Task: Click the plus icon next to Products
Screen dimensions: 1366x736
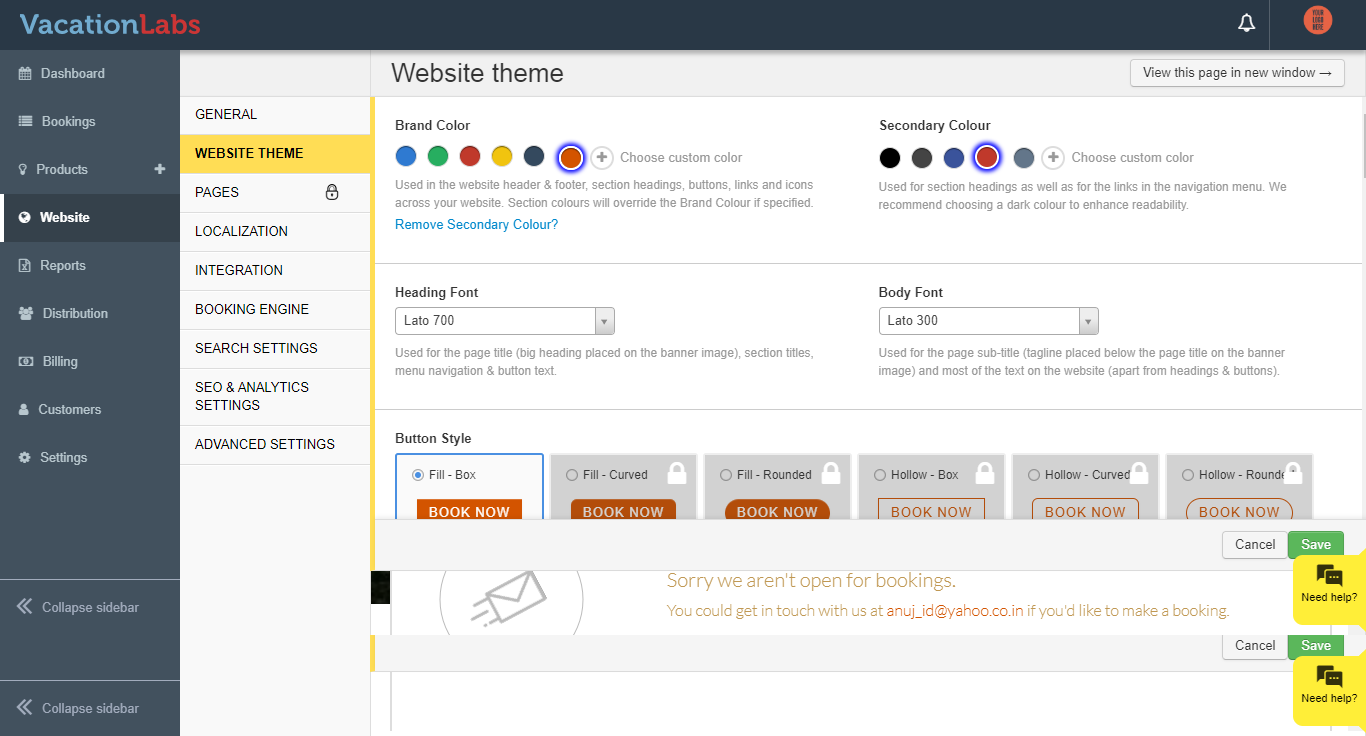Action: click(159, 169)
